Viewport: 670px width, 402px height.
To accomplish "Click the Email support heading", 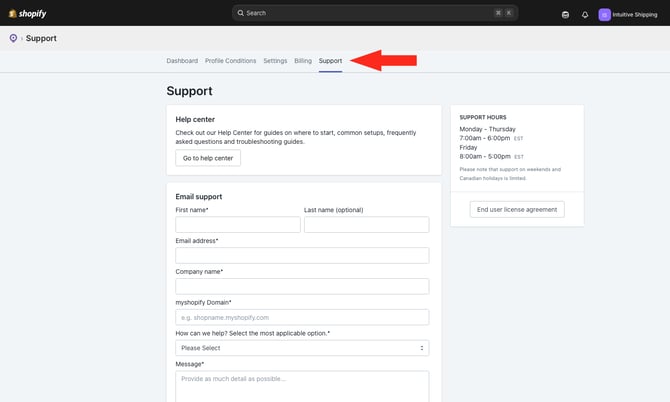I will (x=199, y=197).
